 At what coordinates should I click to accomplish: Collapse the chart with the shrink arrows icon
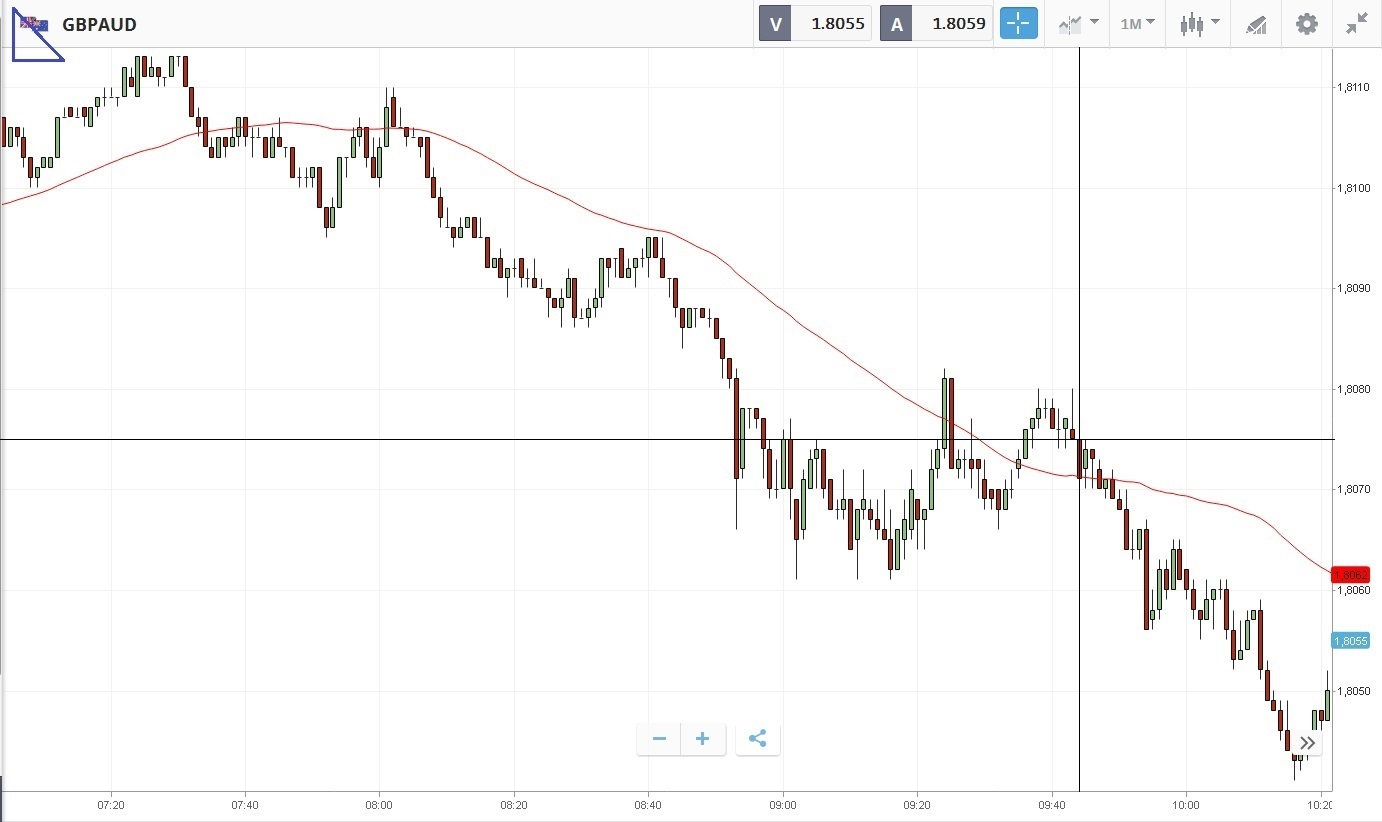(1356, 24)
